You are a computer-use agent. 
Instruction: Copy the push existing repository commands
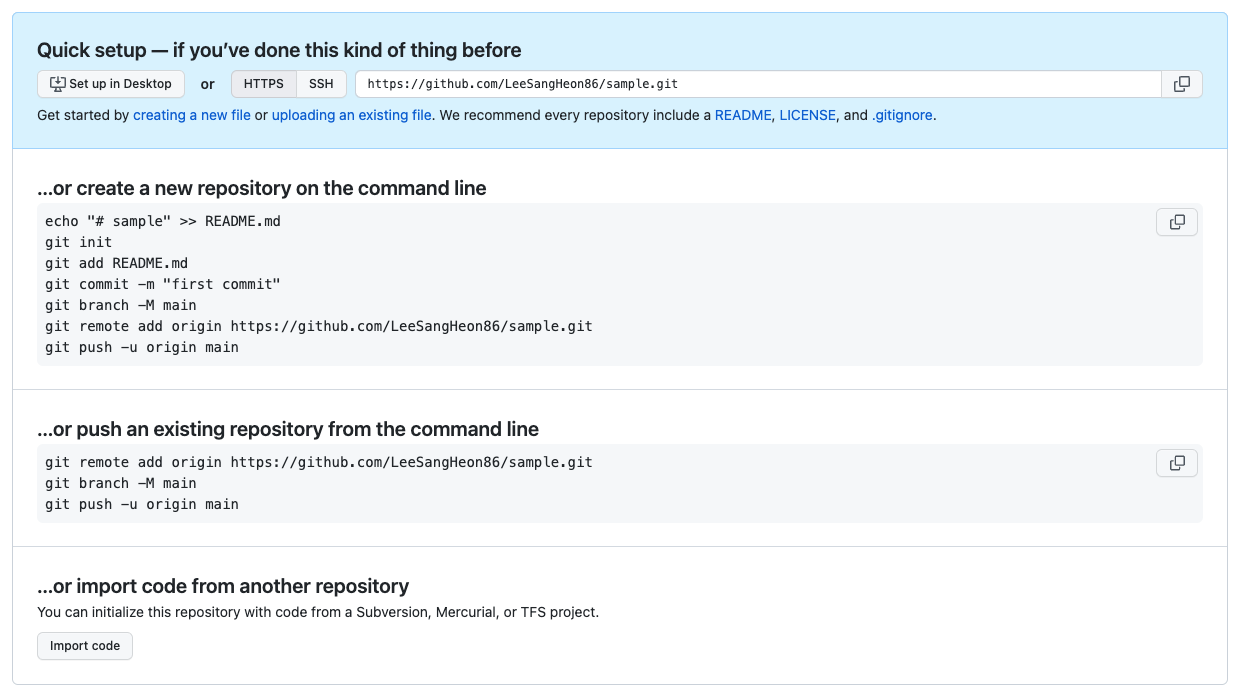[1176, 463]
